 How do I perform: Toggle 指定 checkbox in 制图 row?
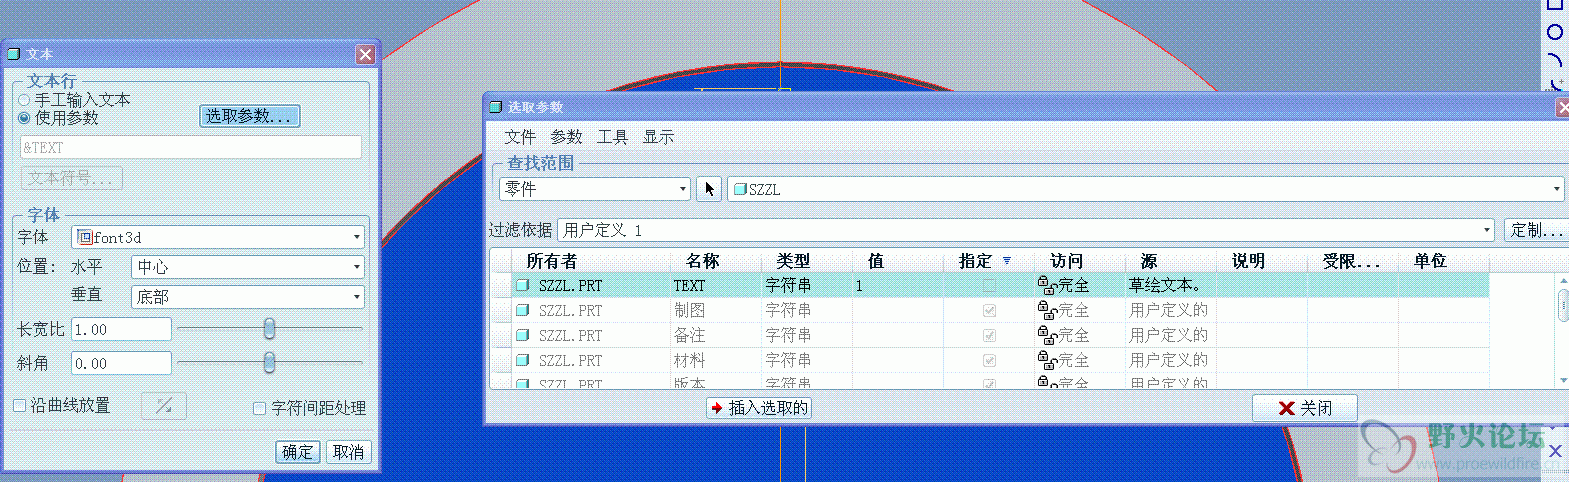coord(989,310)
